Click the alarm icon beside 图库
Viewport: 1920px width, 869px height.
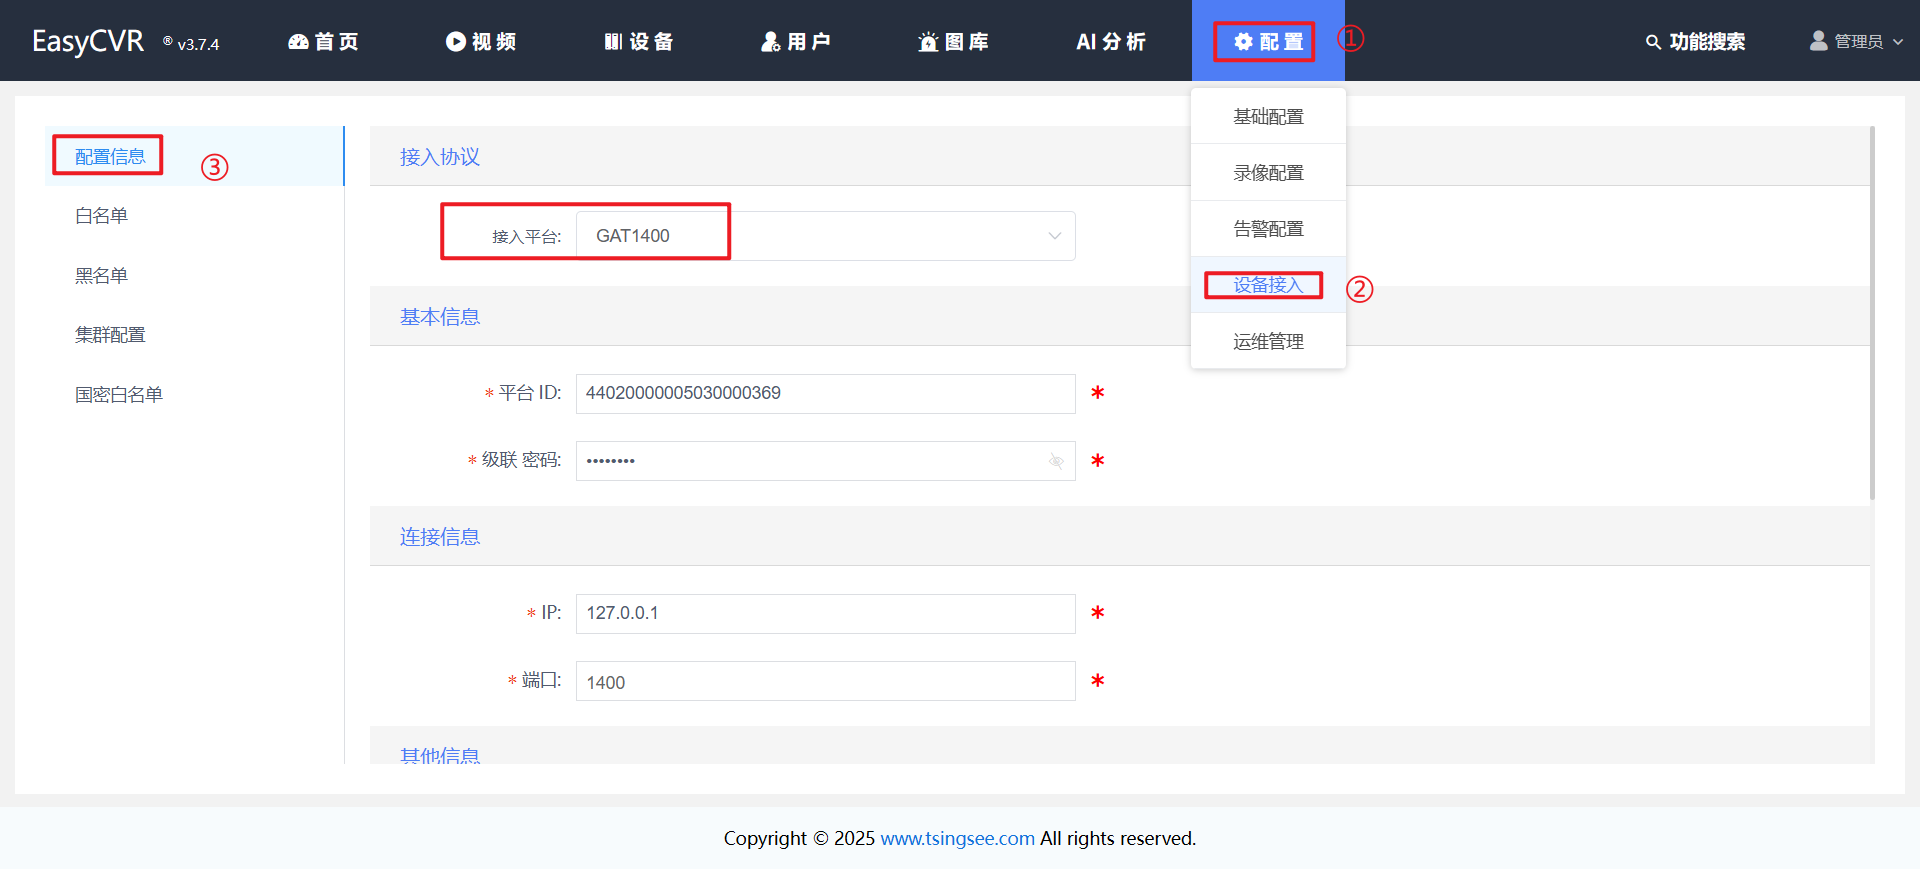coord(928,42)
